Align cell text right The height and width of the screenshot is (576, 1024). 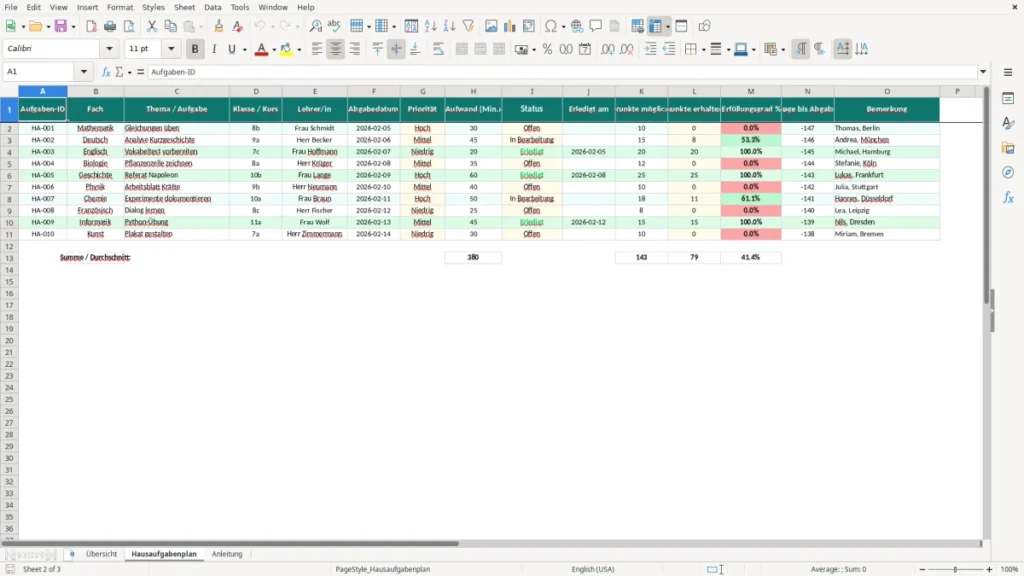355,49
